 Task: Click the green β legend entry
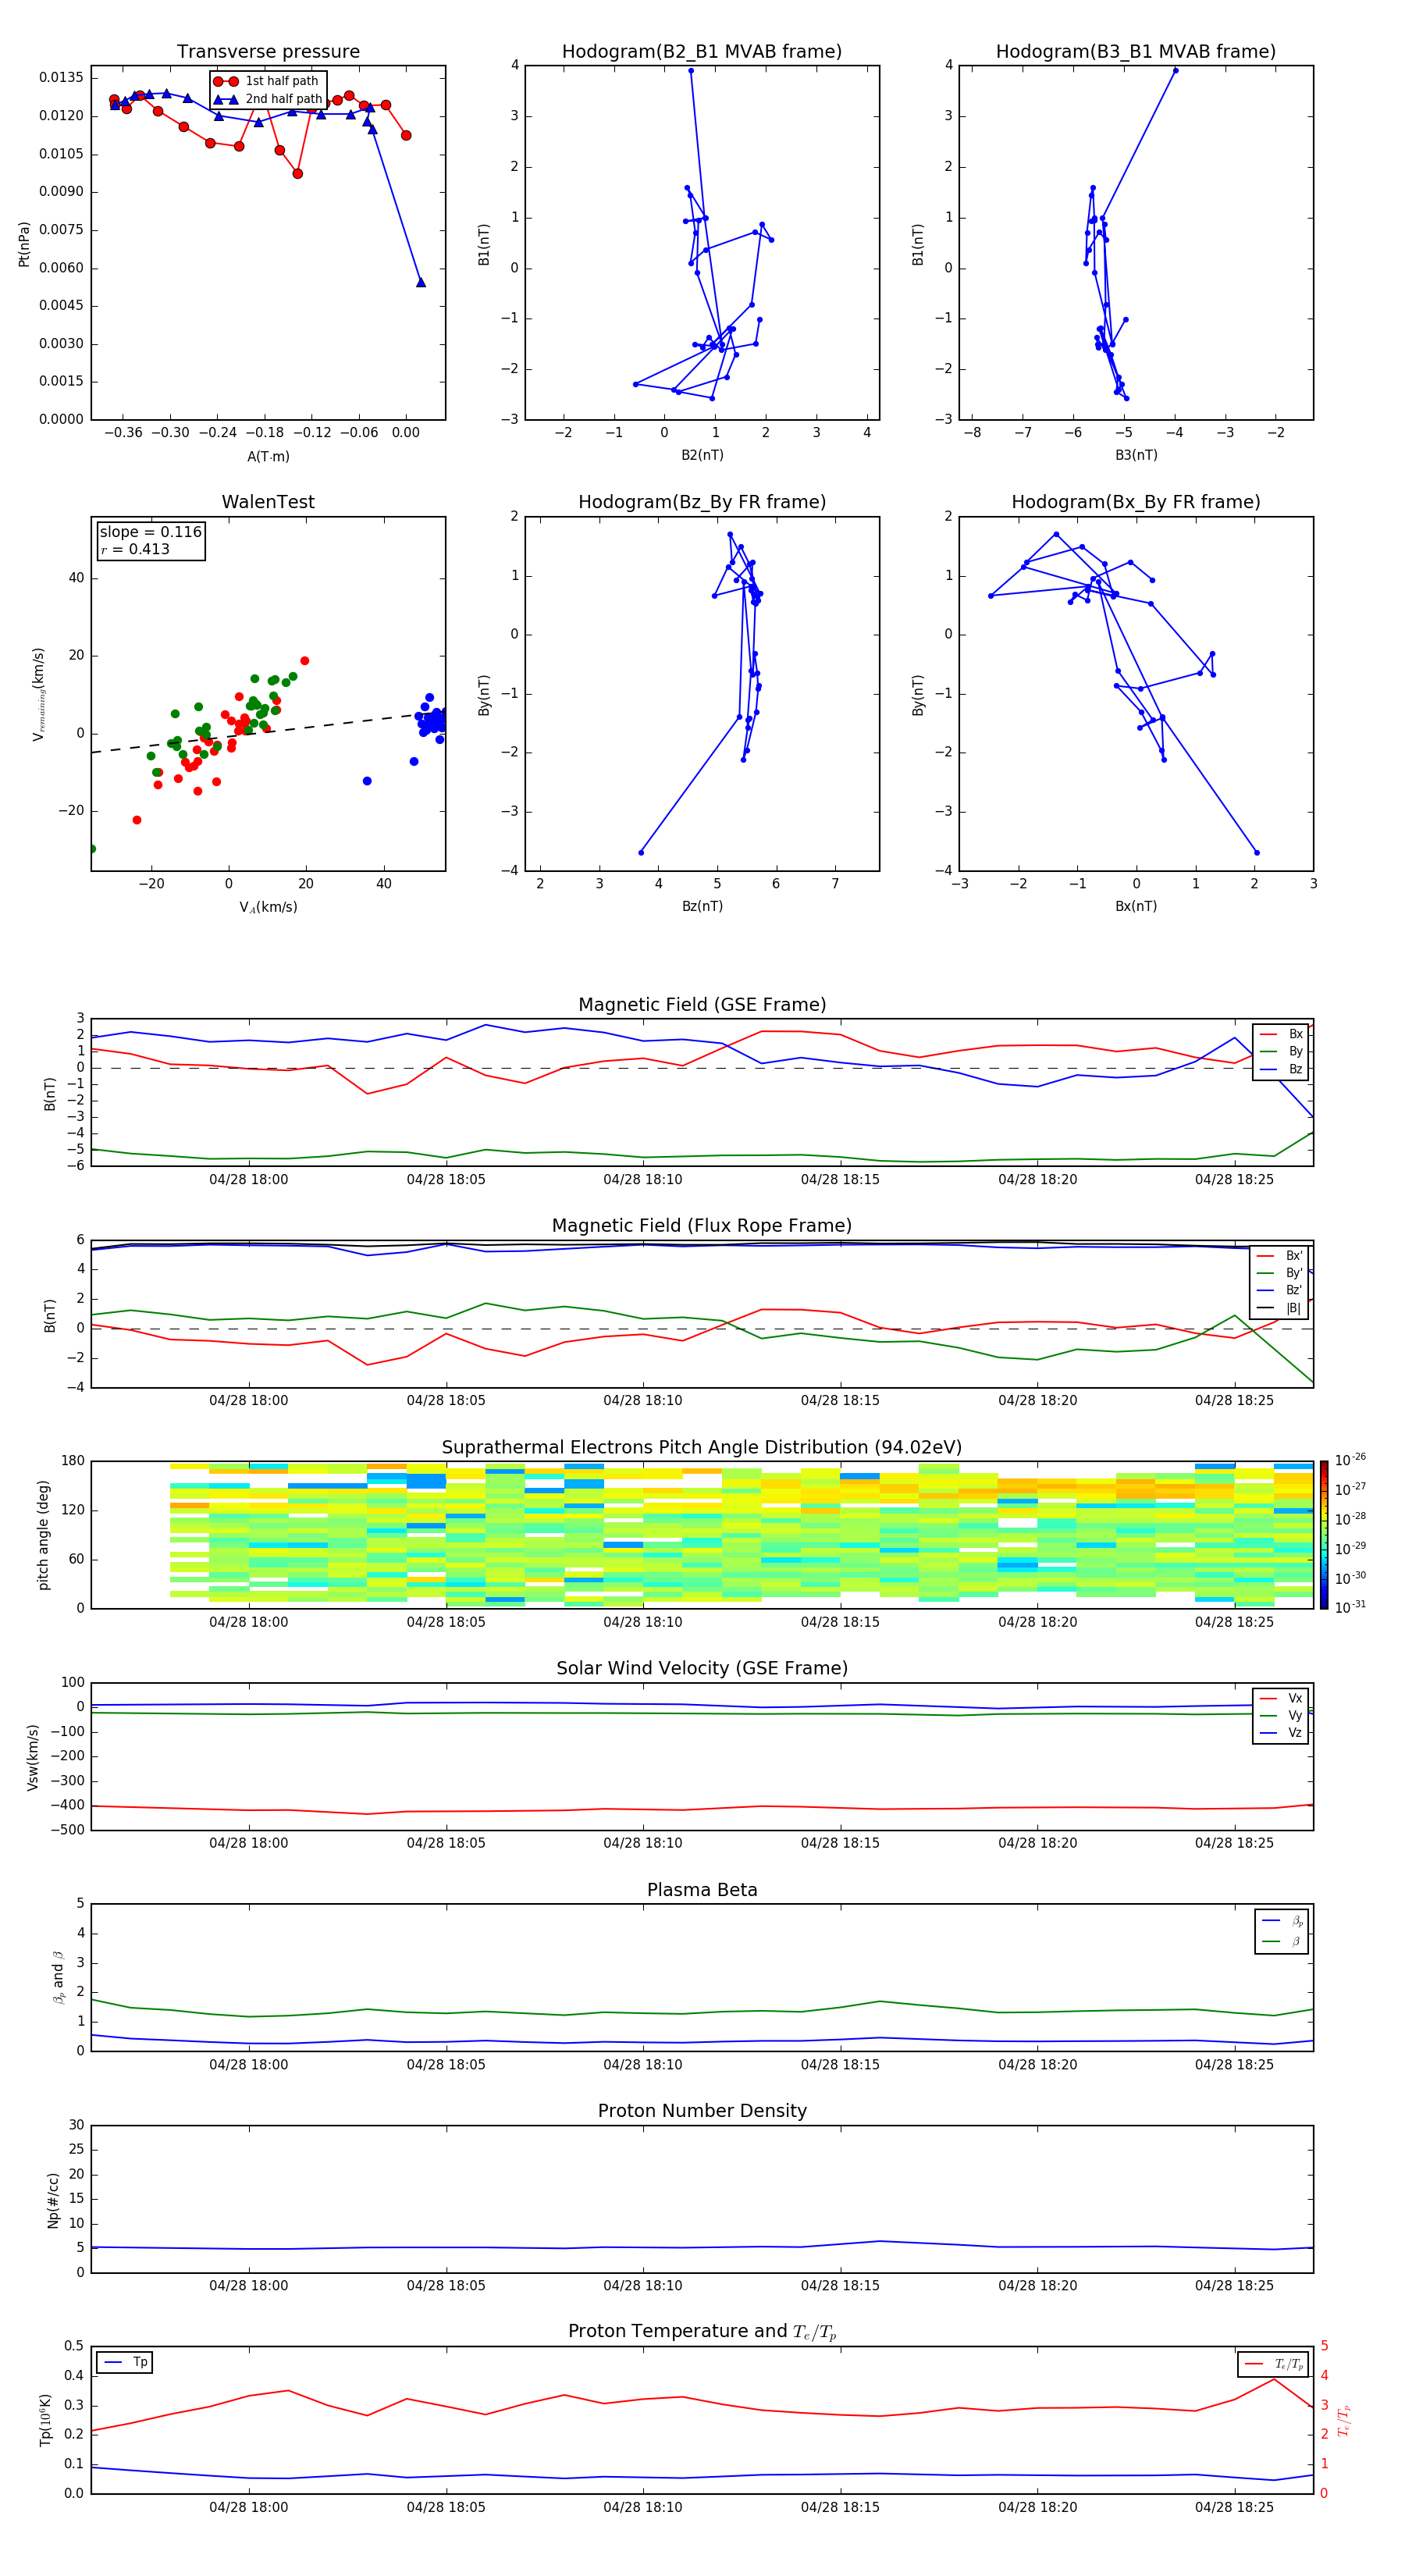tap(1282, 1941)
